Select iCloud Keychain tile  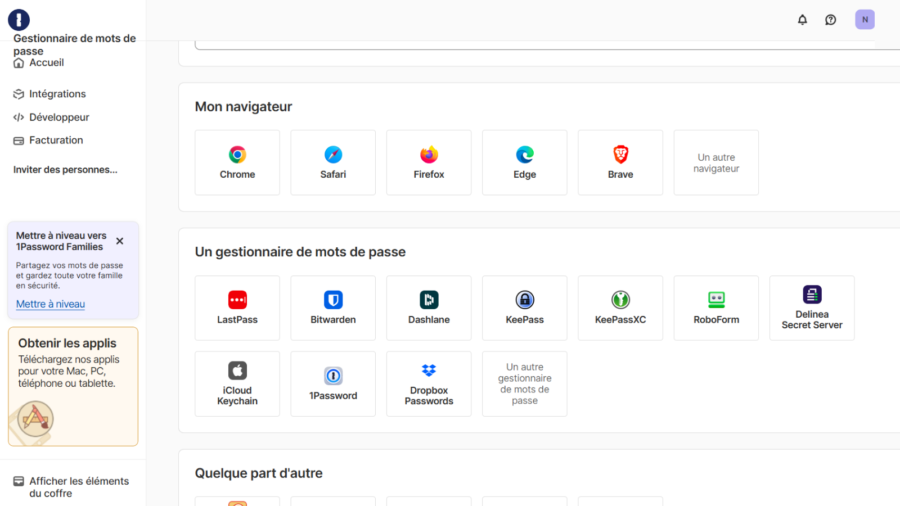[237, 384]
